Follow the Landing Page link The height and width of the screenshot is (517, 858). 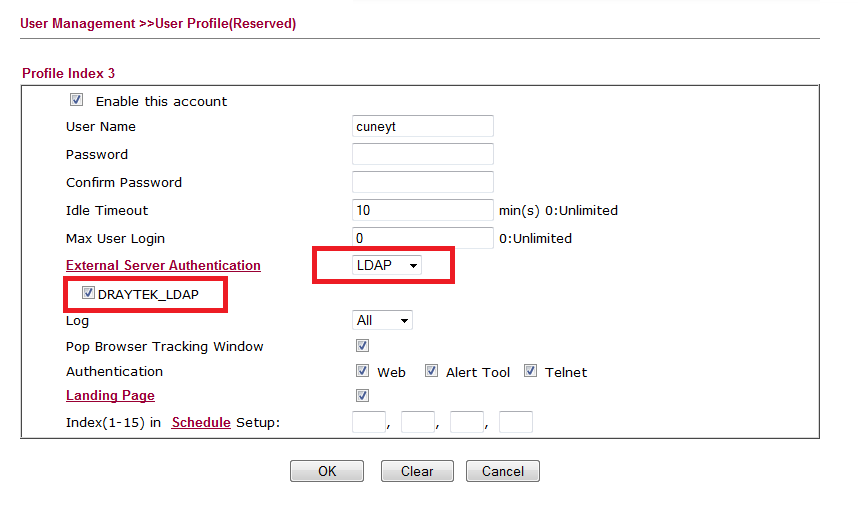(110, 395)
